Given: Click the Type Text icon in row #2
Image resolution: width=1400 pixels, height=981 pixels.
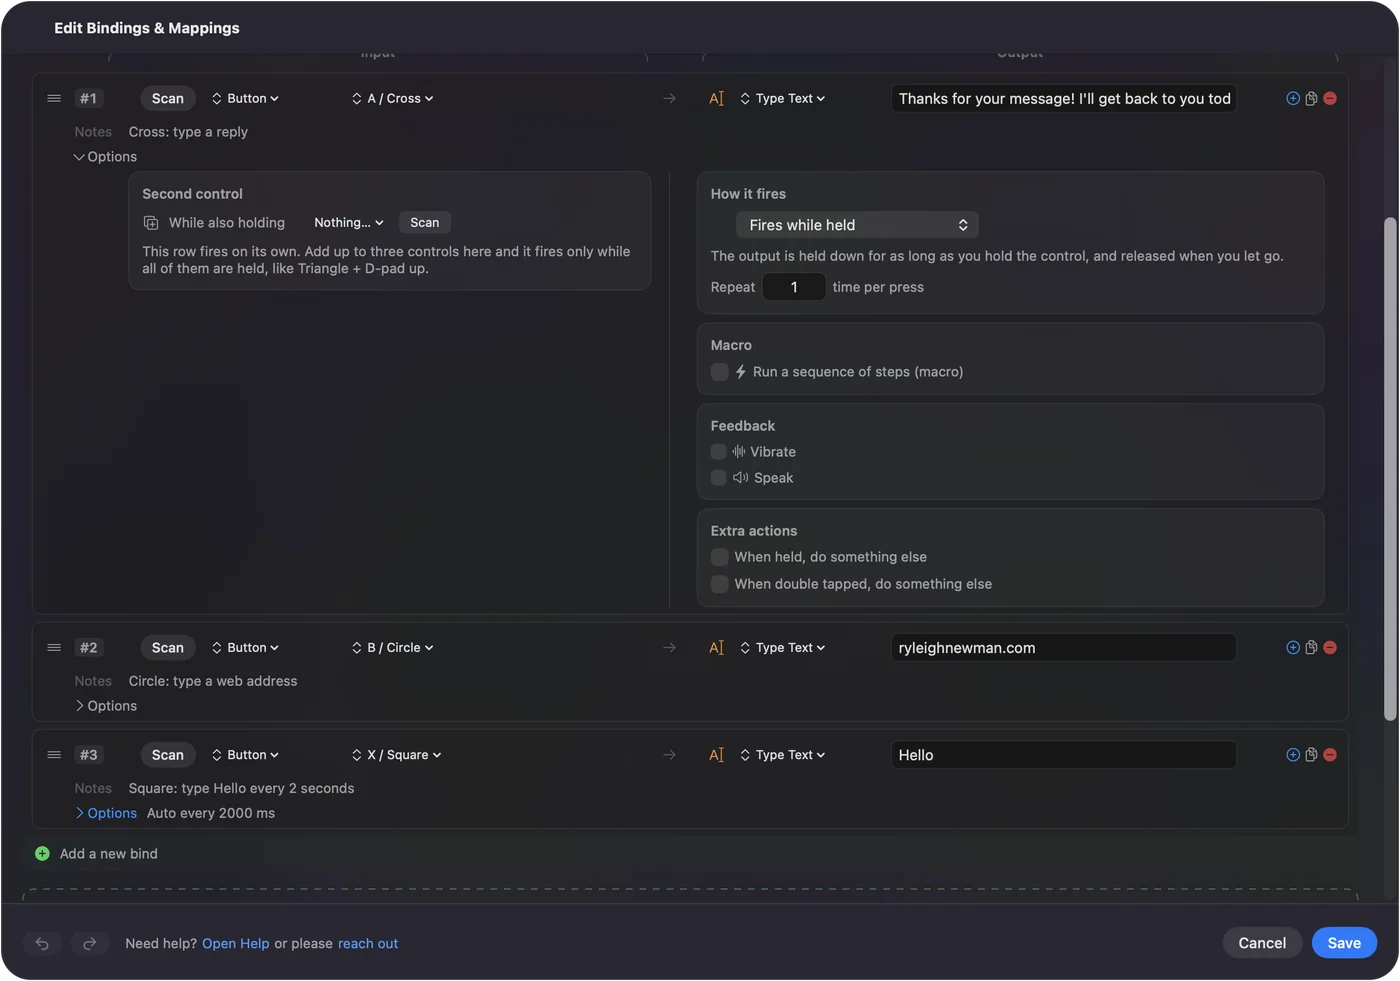Looking at the screenshot, I should 716,647.
